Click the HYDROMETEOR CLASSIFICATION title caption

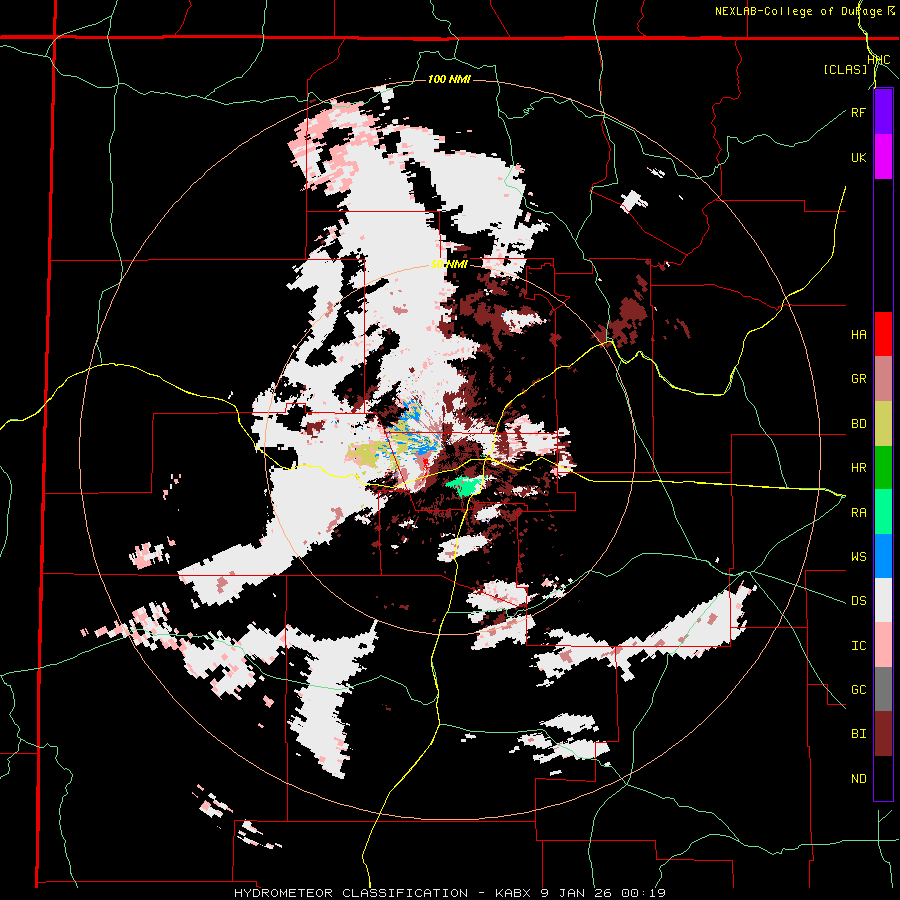point(449,893)
